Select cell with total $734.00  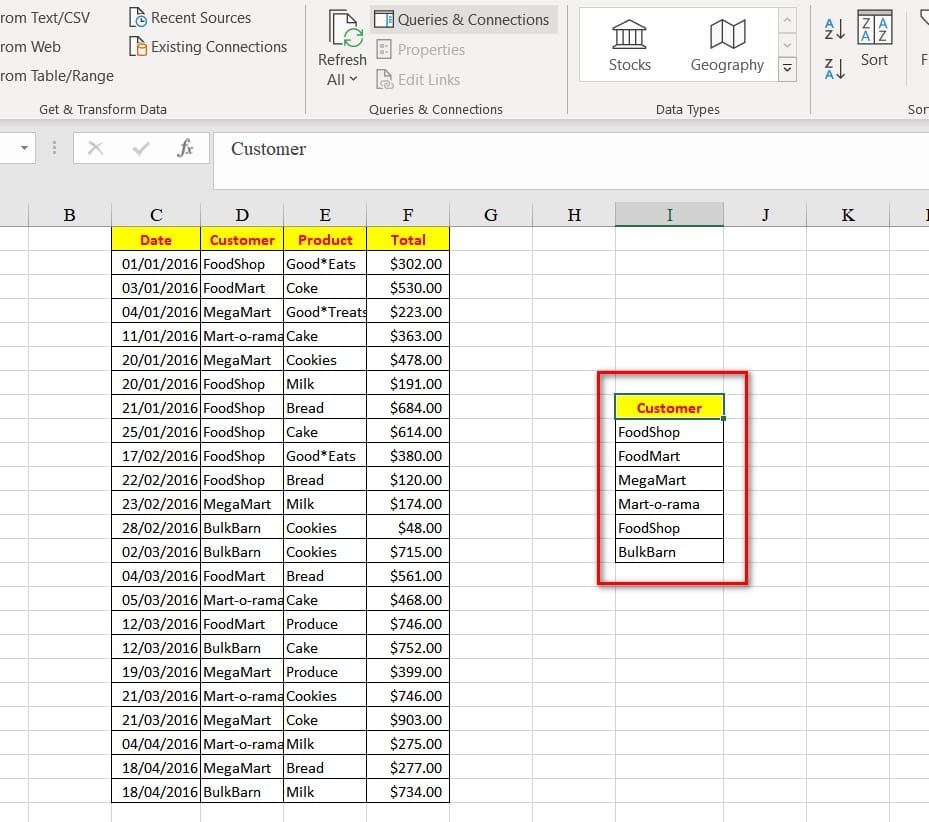coord(408,792)
